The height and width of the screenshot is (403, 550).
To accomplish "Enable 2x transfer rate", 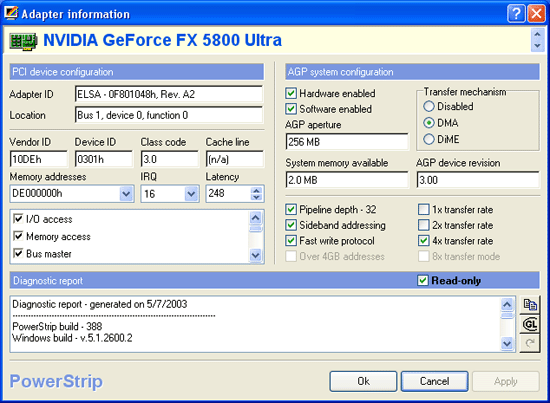I will (423, 225).
